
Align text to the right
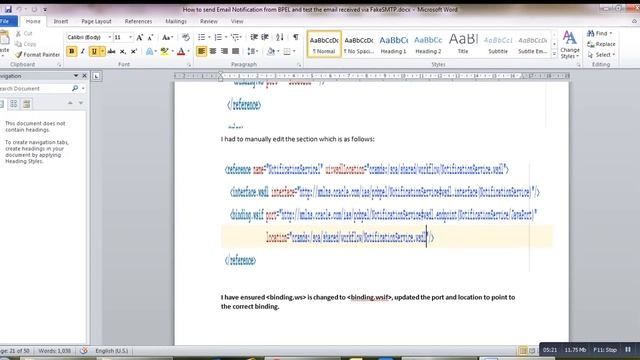224,51
